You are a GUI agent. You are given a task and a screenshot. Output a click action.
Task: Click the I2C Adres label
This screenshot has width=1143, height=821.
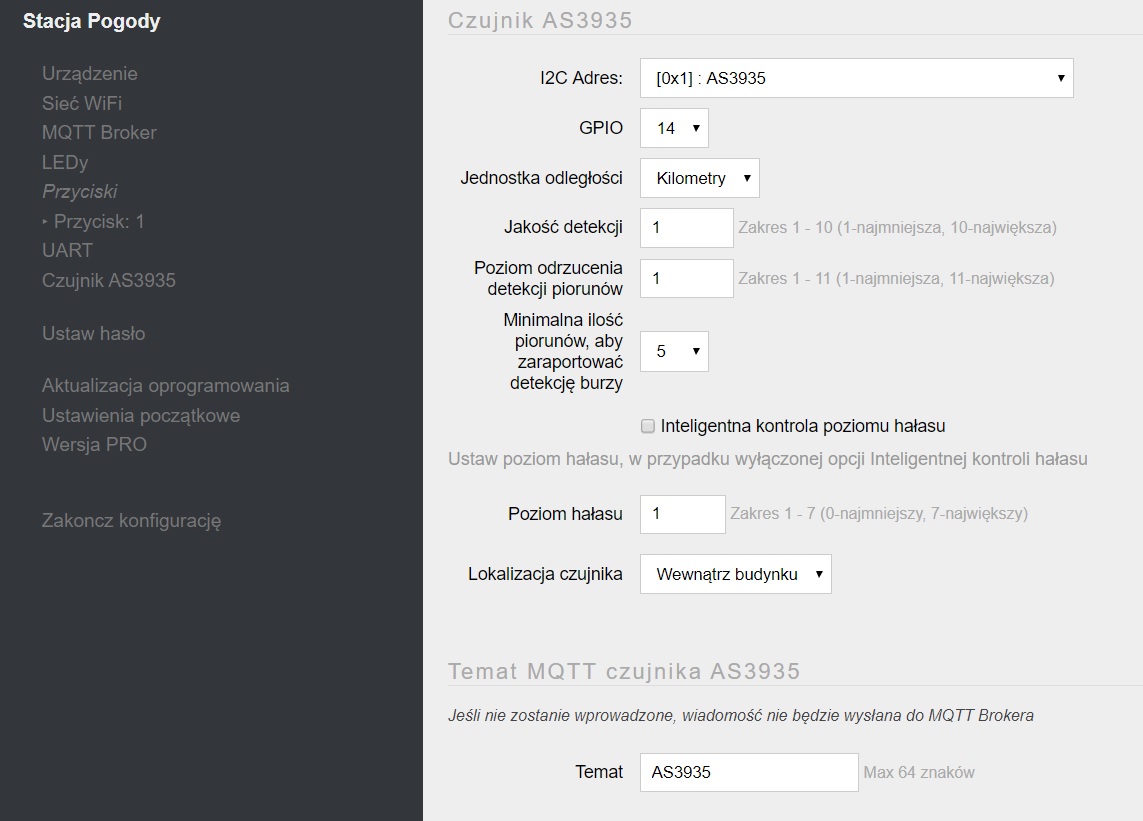coord(582,78)
